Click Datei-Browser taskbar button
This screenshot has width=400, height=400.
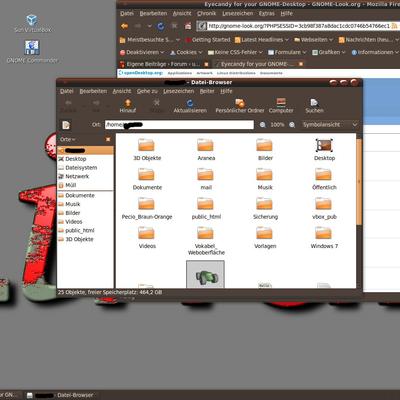(60, 395)
